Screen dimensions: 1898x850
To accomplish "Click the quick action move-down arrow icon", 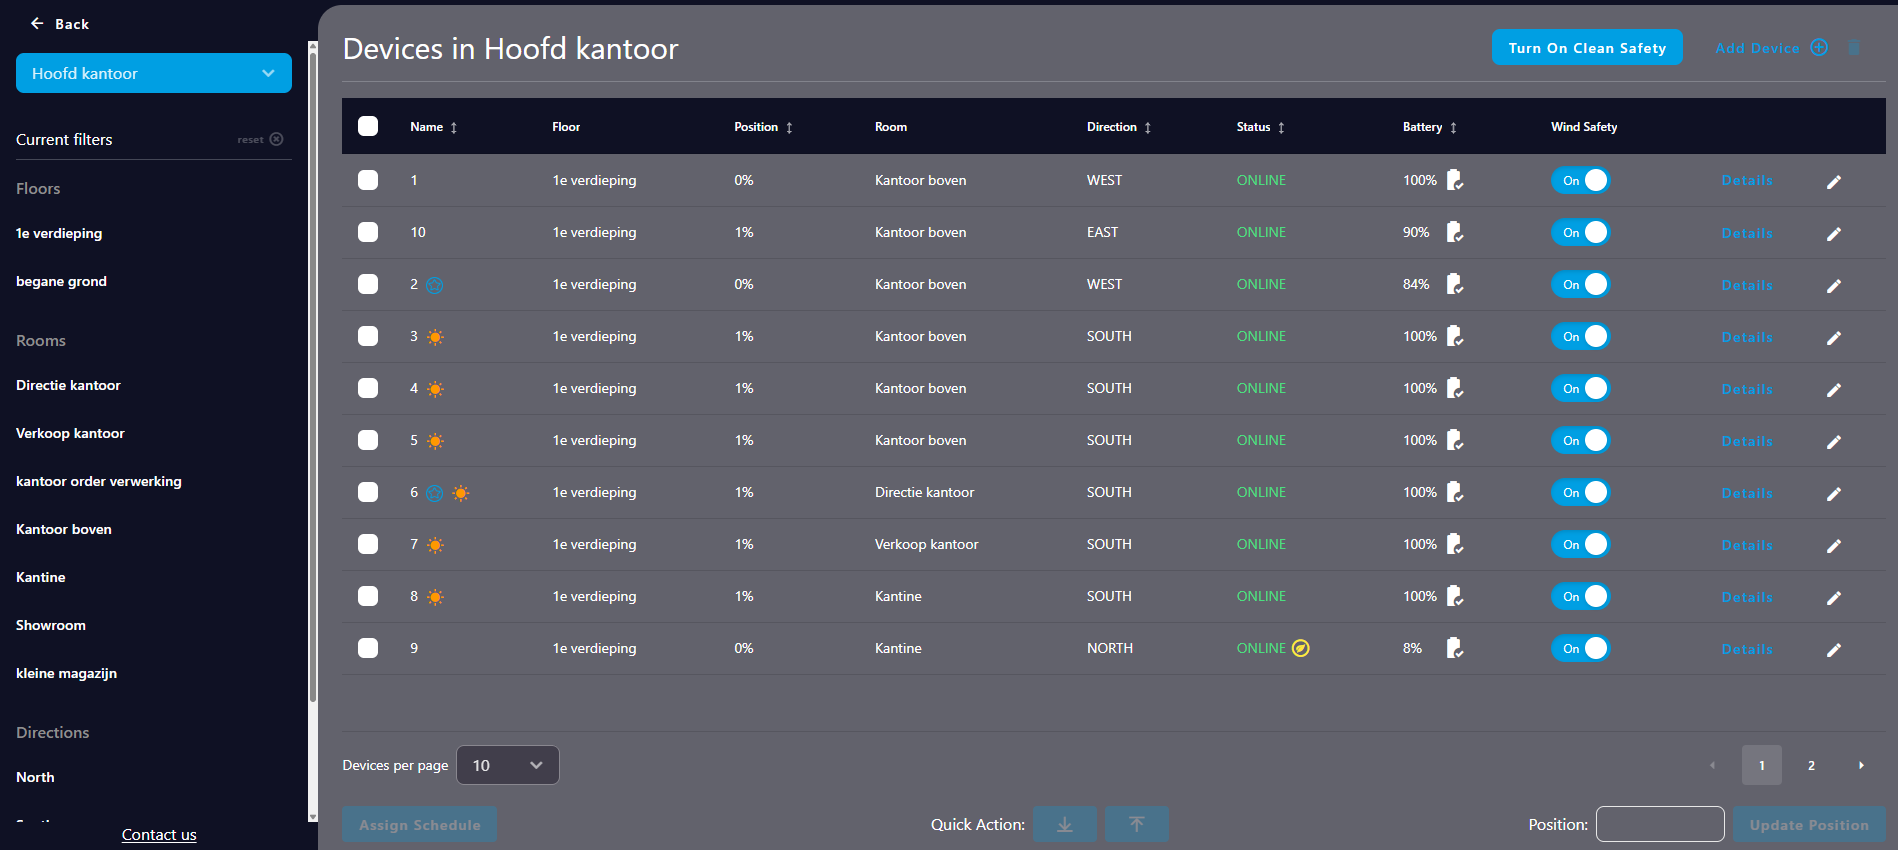I will click(x=1065, y=824).
